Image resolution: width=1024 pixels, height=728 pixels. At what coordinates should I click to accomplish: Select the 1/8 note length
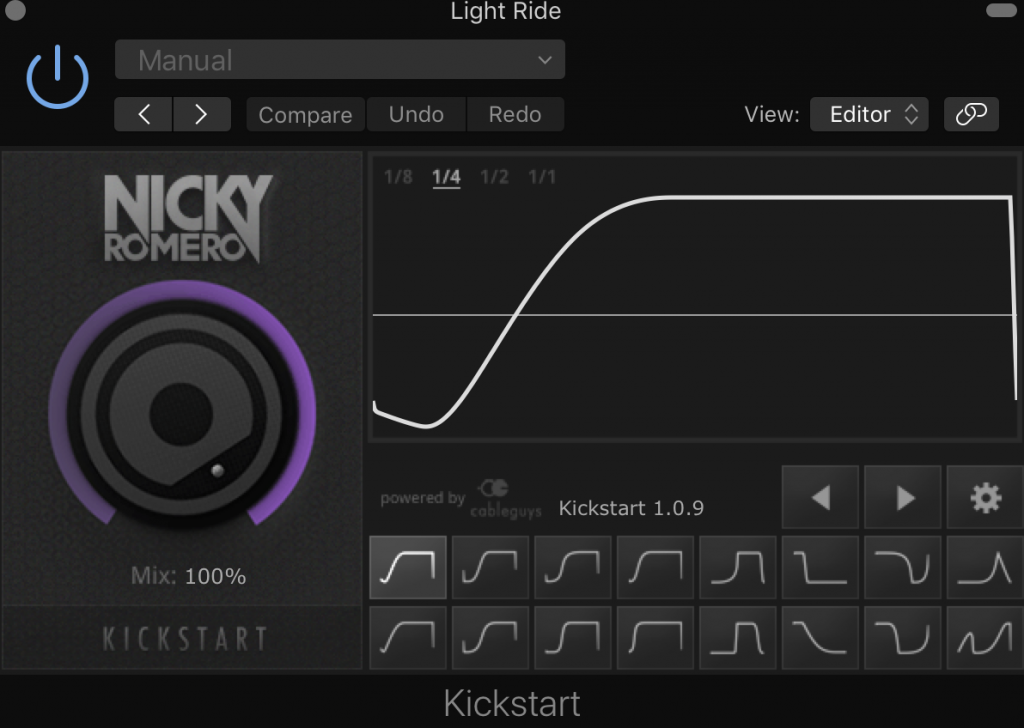398,177
